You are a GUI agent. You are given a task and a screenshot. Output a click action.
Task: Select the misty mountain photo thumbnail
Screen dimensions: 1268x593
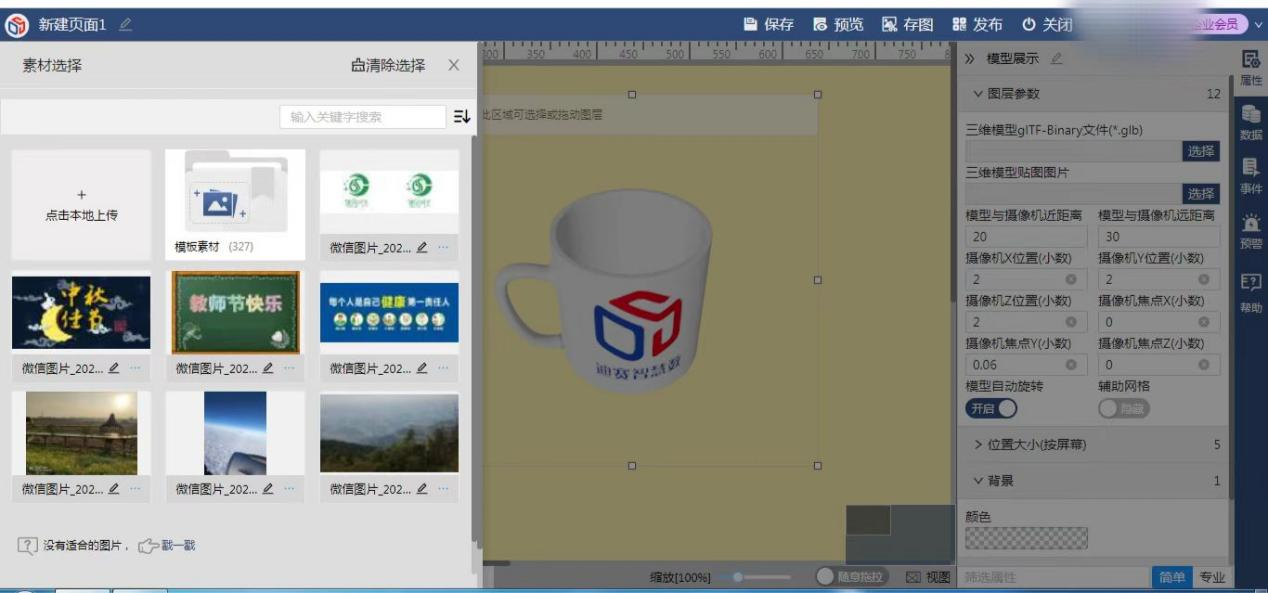(x=389, y=433)
